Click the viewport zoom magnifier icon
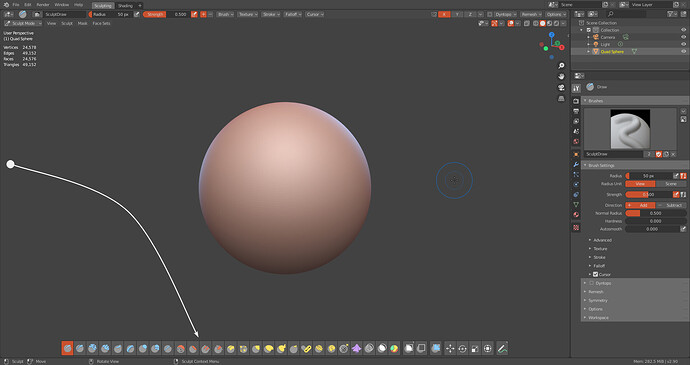Viewport: 690px width, 365px height. [561, 66]
